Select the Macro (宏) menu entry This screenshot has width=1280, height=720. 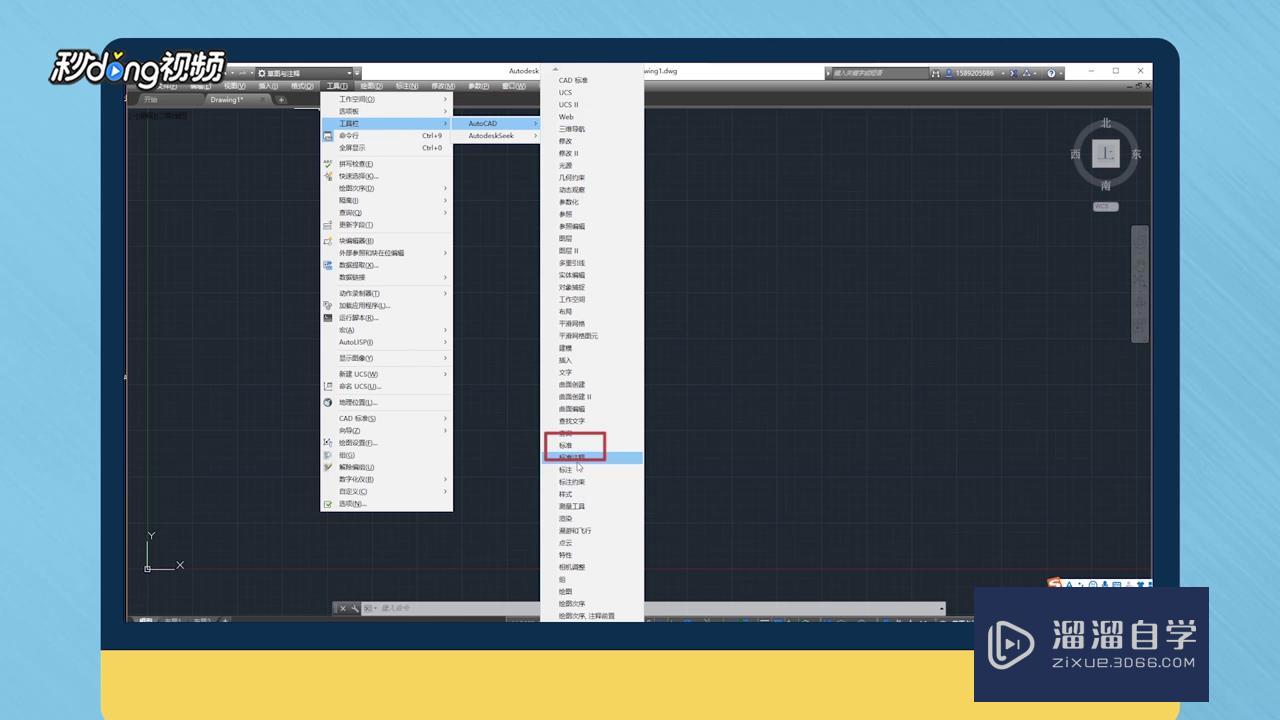(386, 330)
